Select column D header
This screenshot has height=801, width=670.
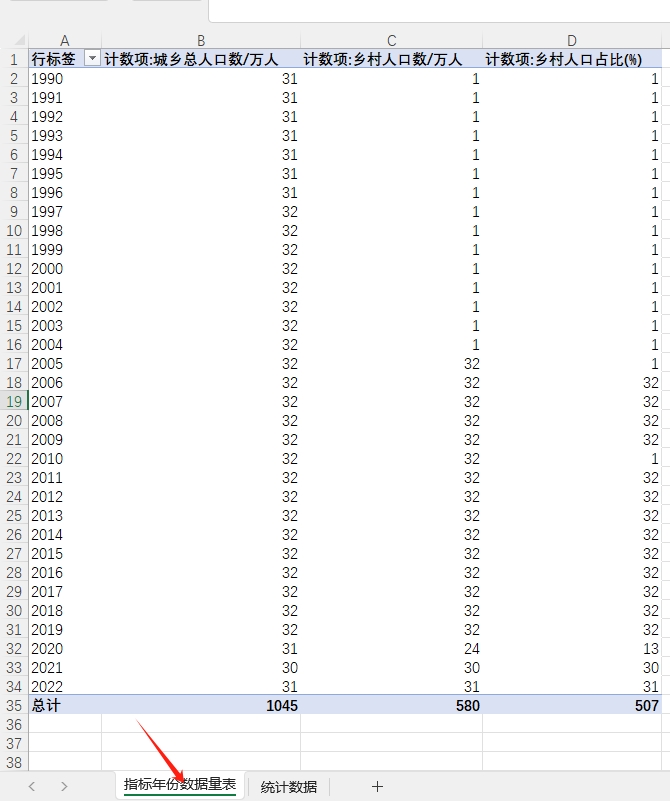tap(572, 40)
